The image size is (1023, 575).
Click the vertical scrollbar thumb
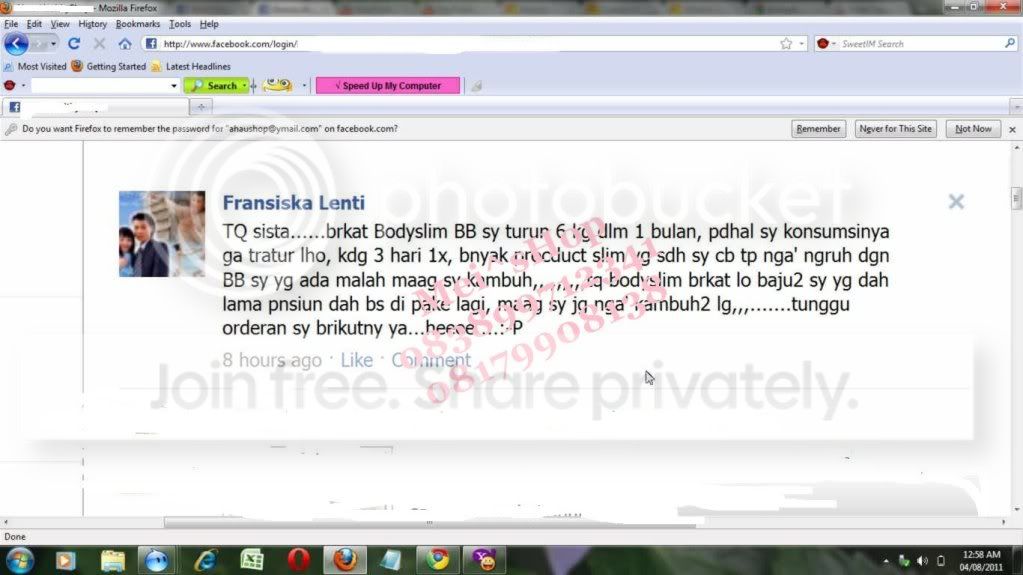pyautogui.click(x=1016, y=198)
